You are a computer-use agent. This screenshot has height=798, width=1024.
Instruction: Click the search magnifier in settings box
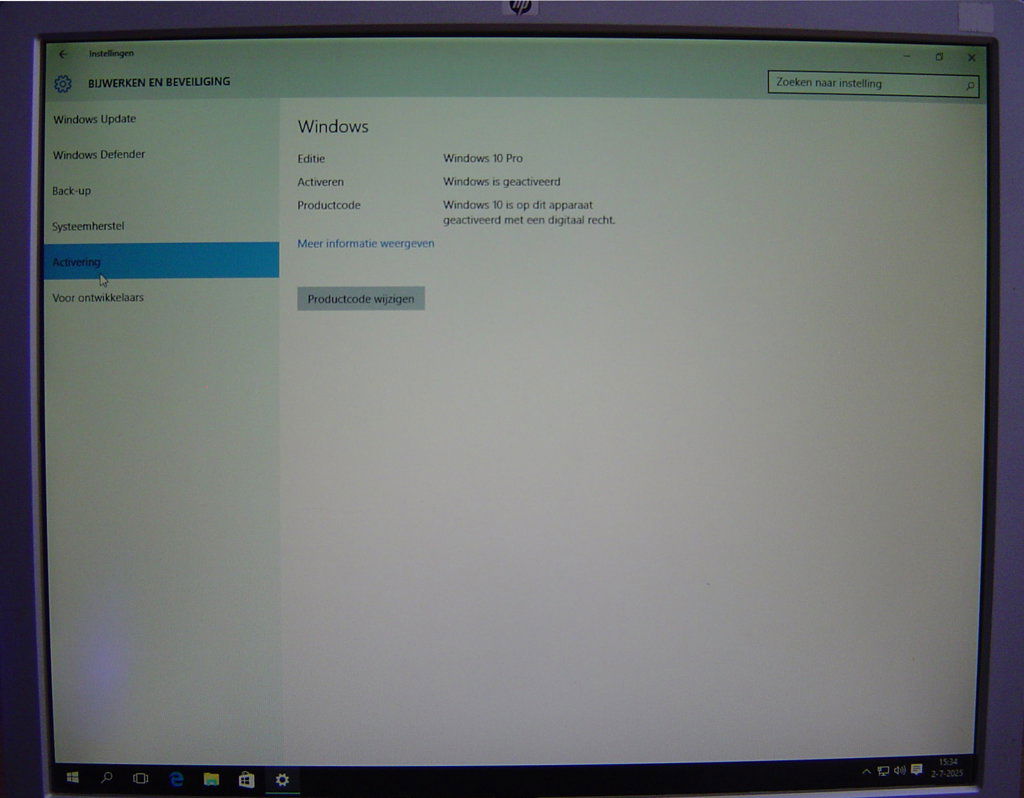click(970, 86)
